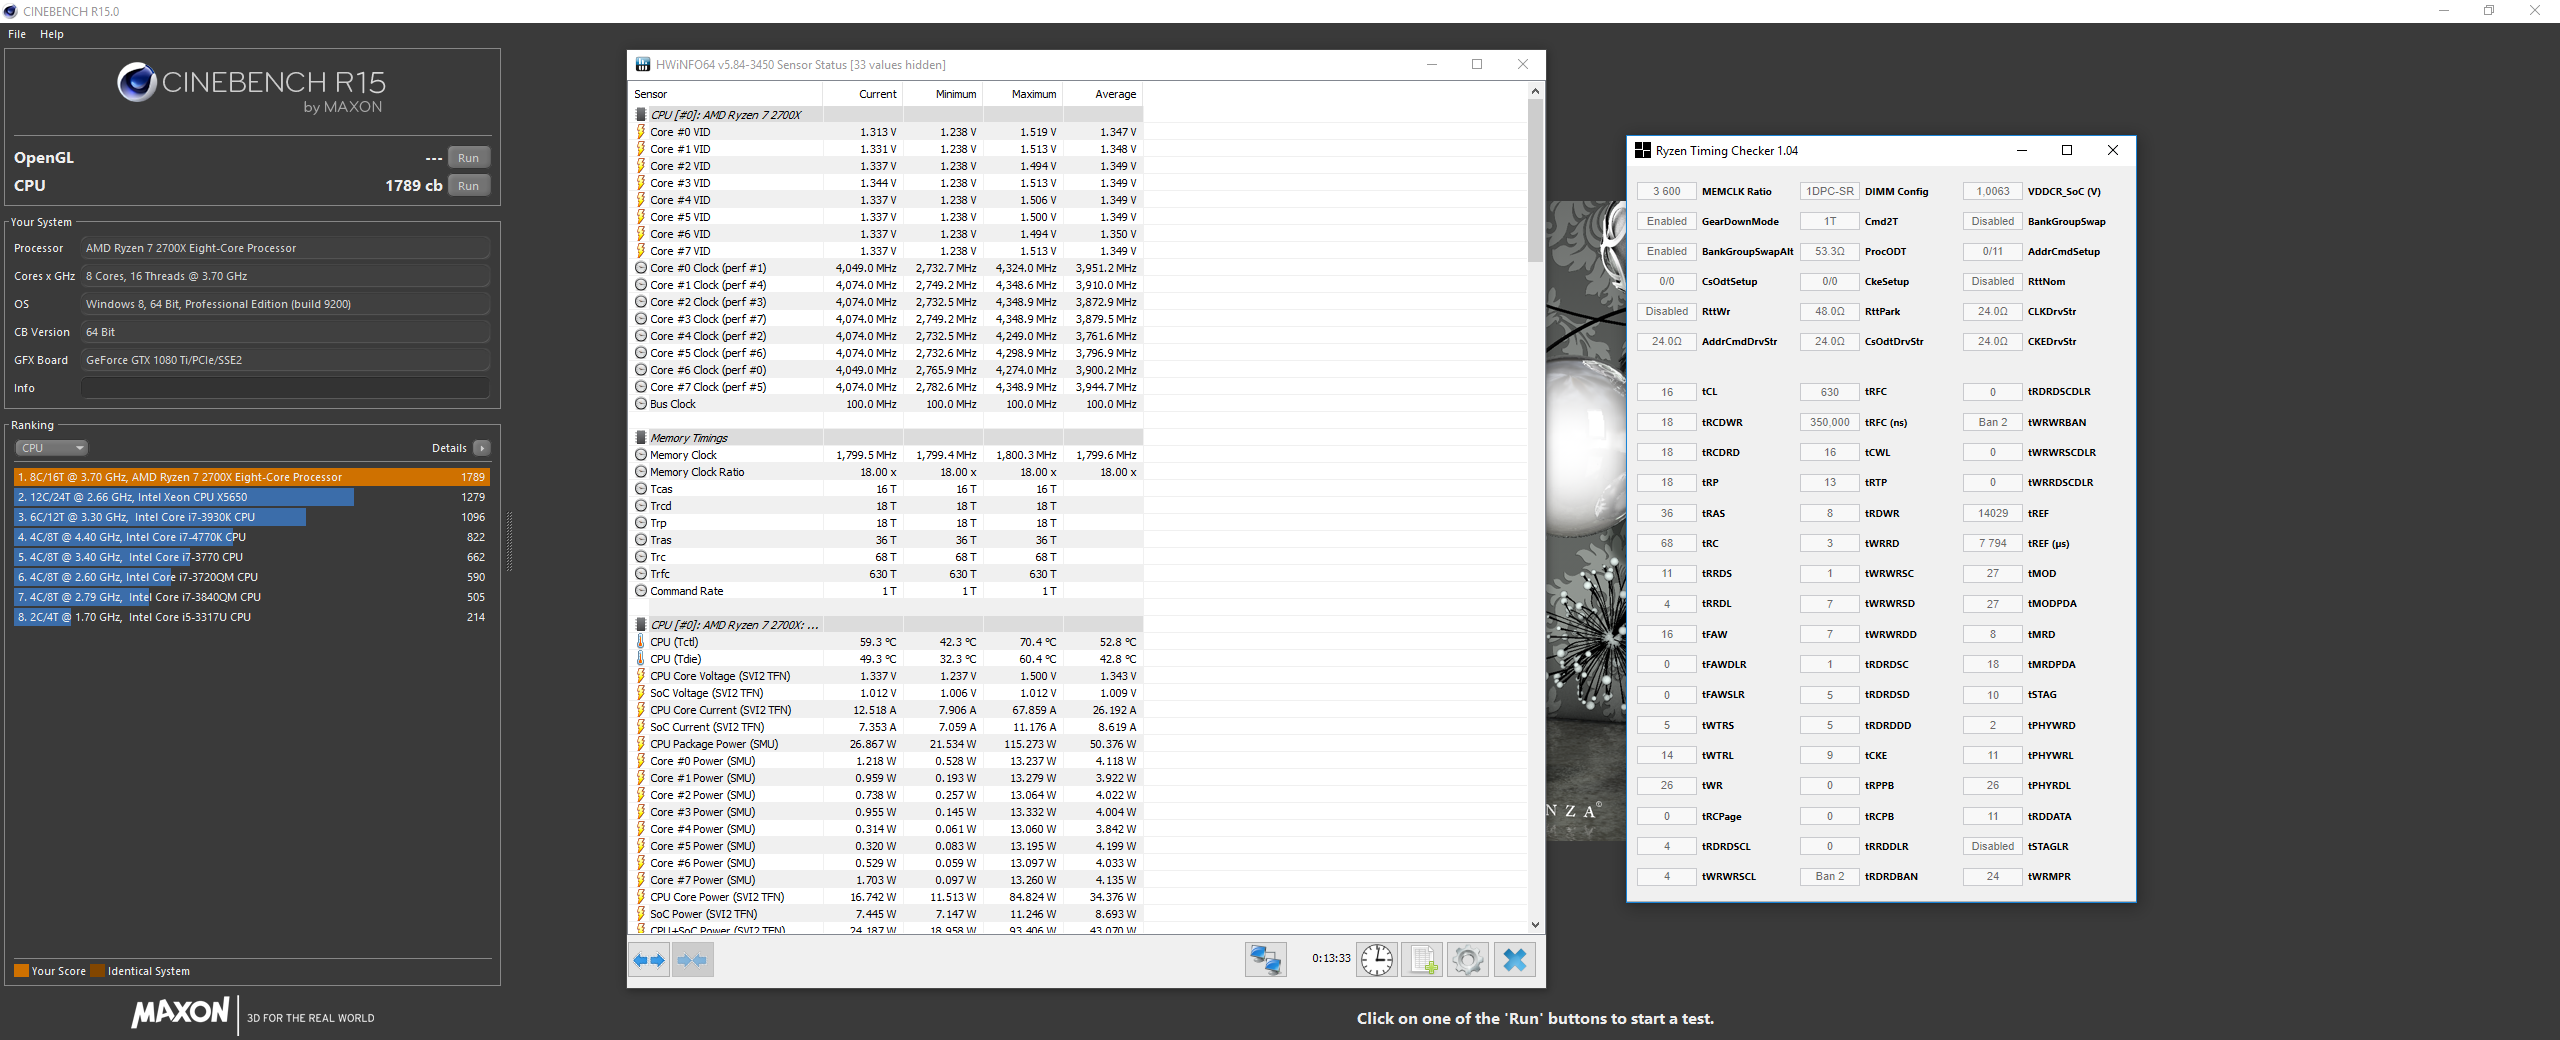The image size is (2560, 1040).
Task: Select the Memory Clock sensor row
Action: [886, 455]
